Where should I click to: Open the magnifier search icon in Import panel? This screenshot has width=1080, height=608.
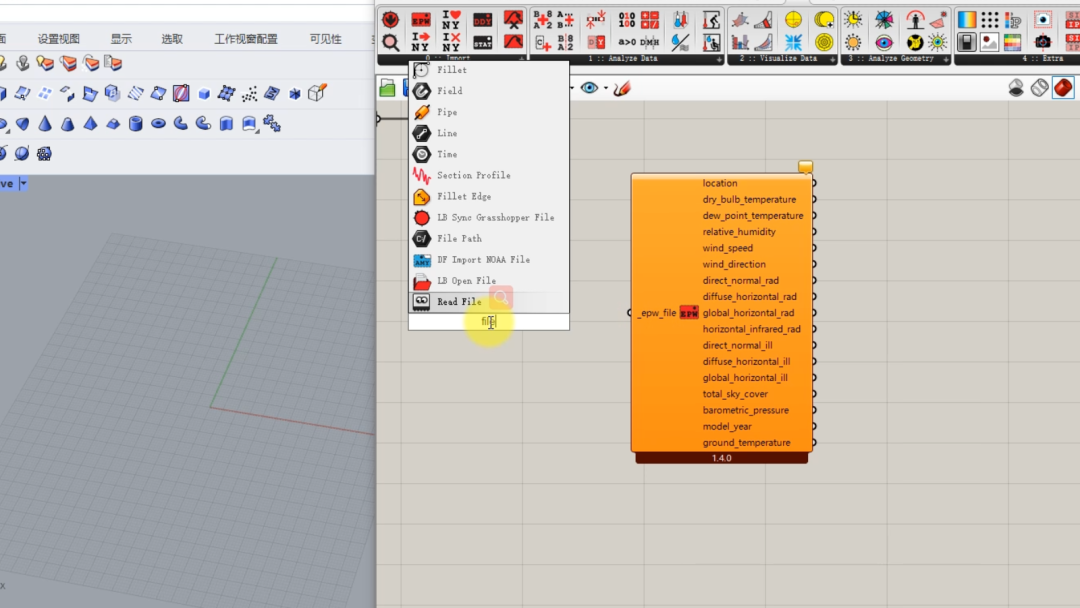pos(391,42)
